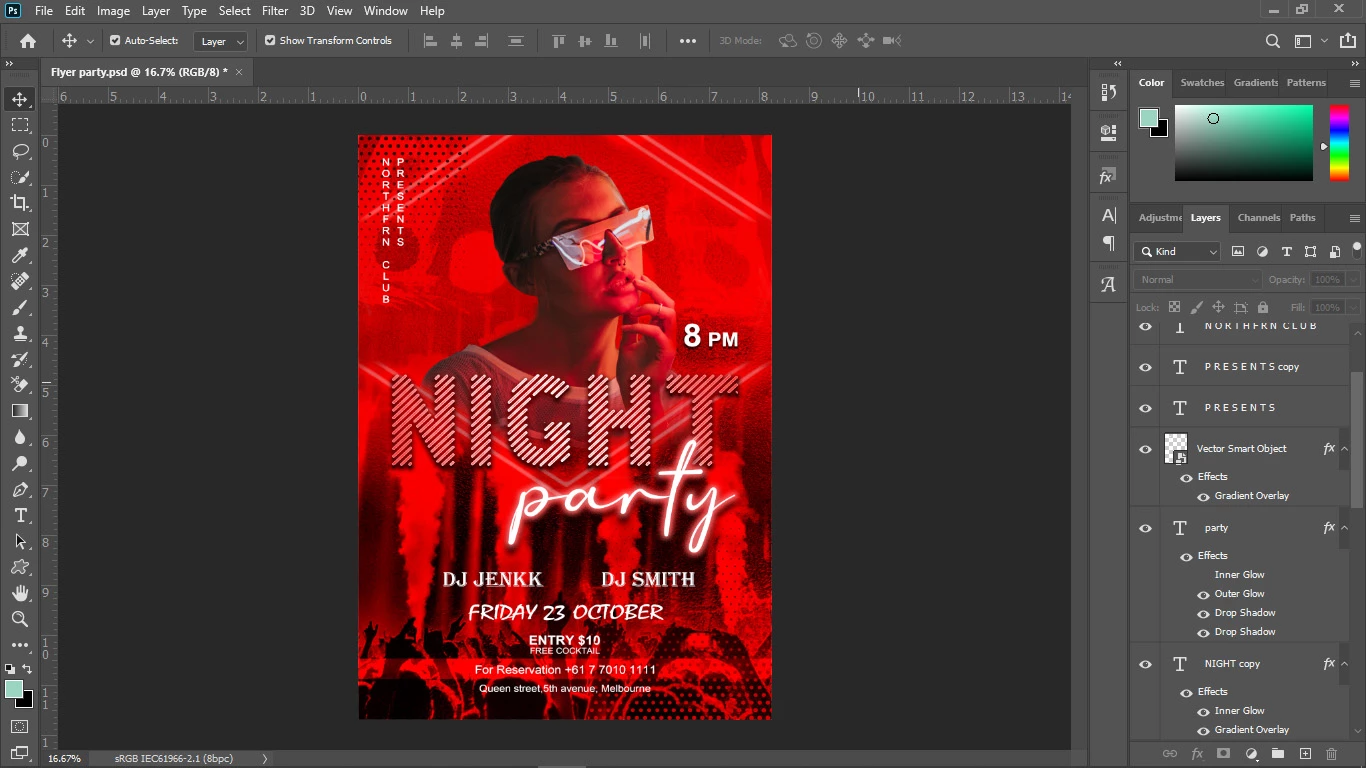Open the Patterns tab
This screenshot has height=768, width=1366.
pyautogui.click(x=1306, y=83)
